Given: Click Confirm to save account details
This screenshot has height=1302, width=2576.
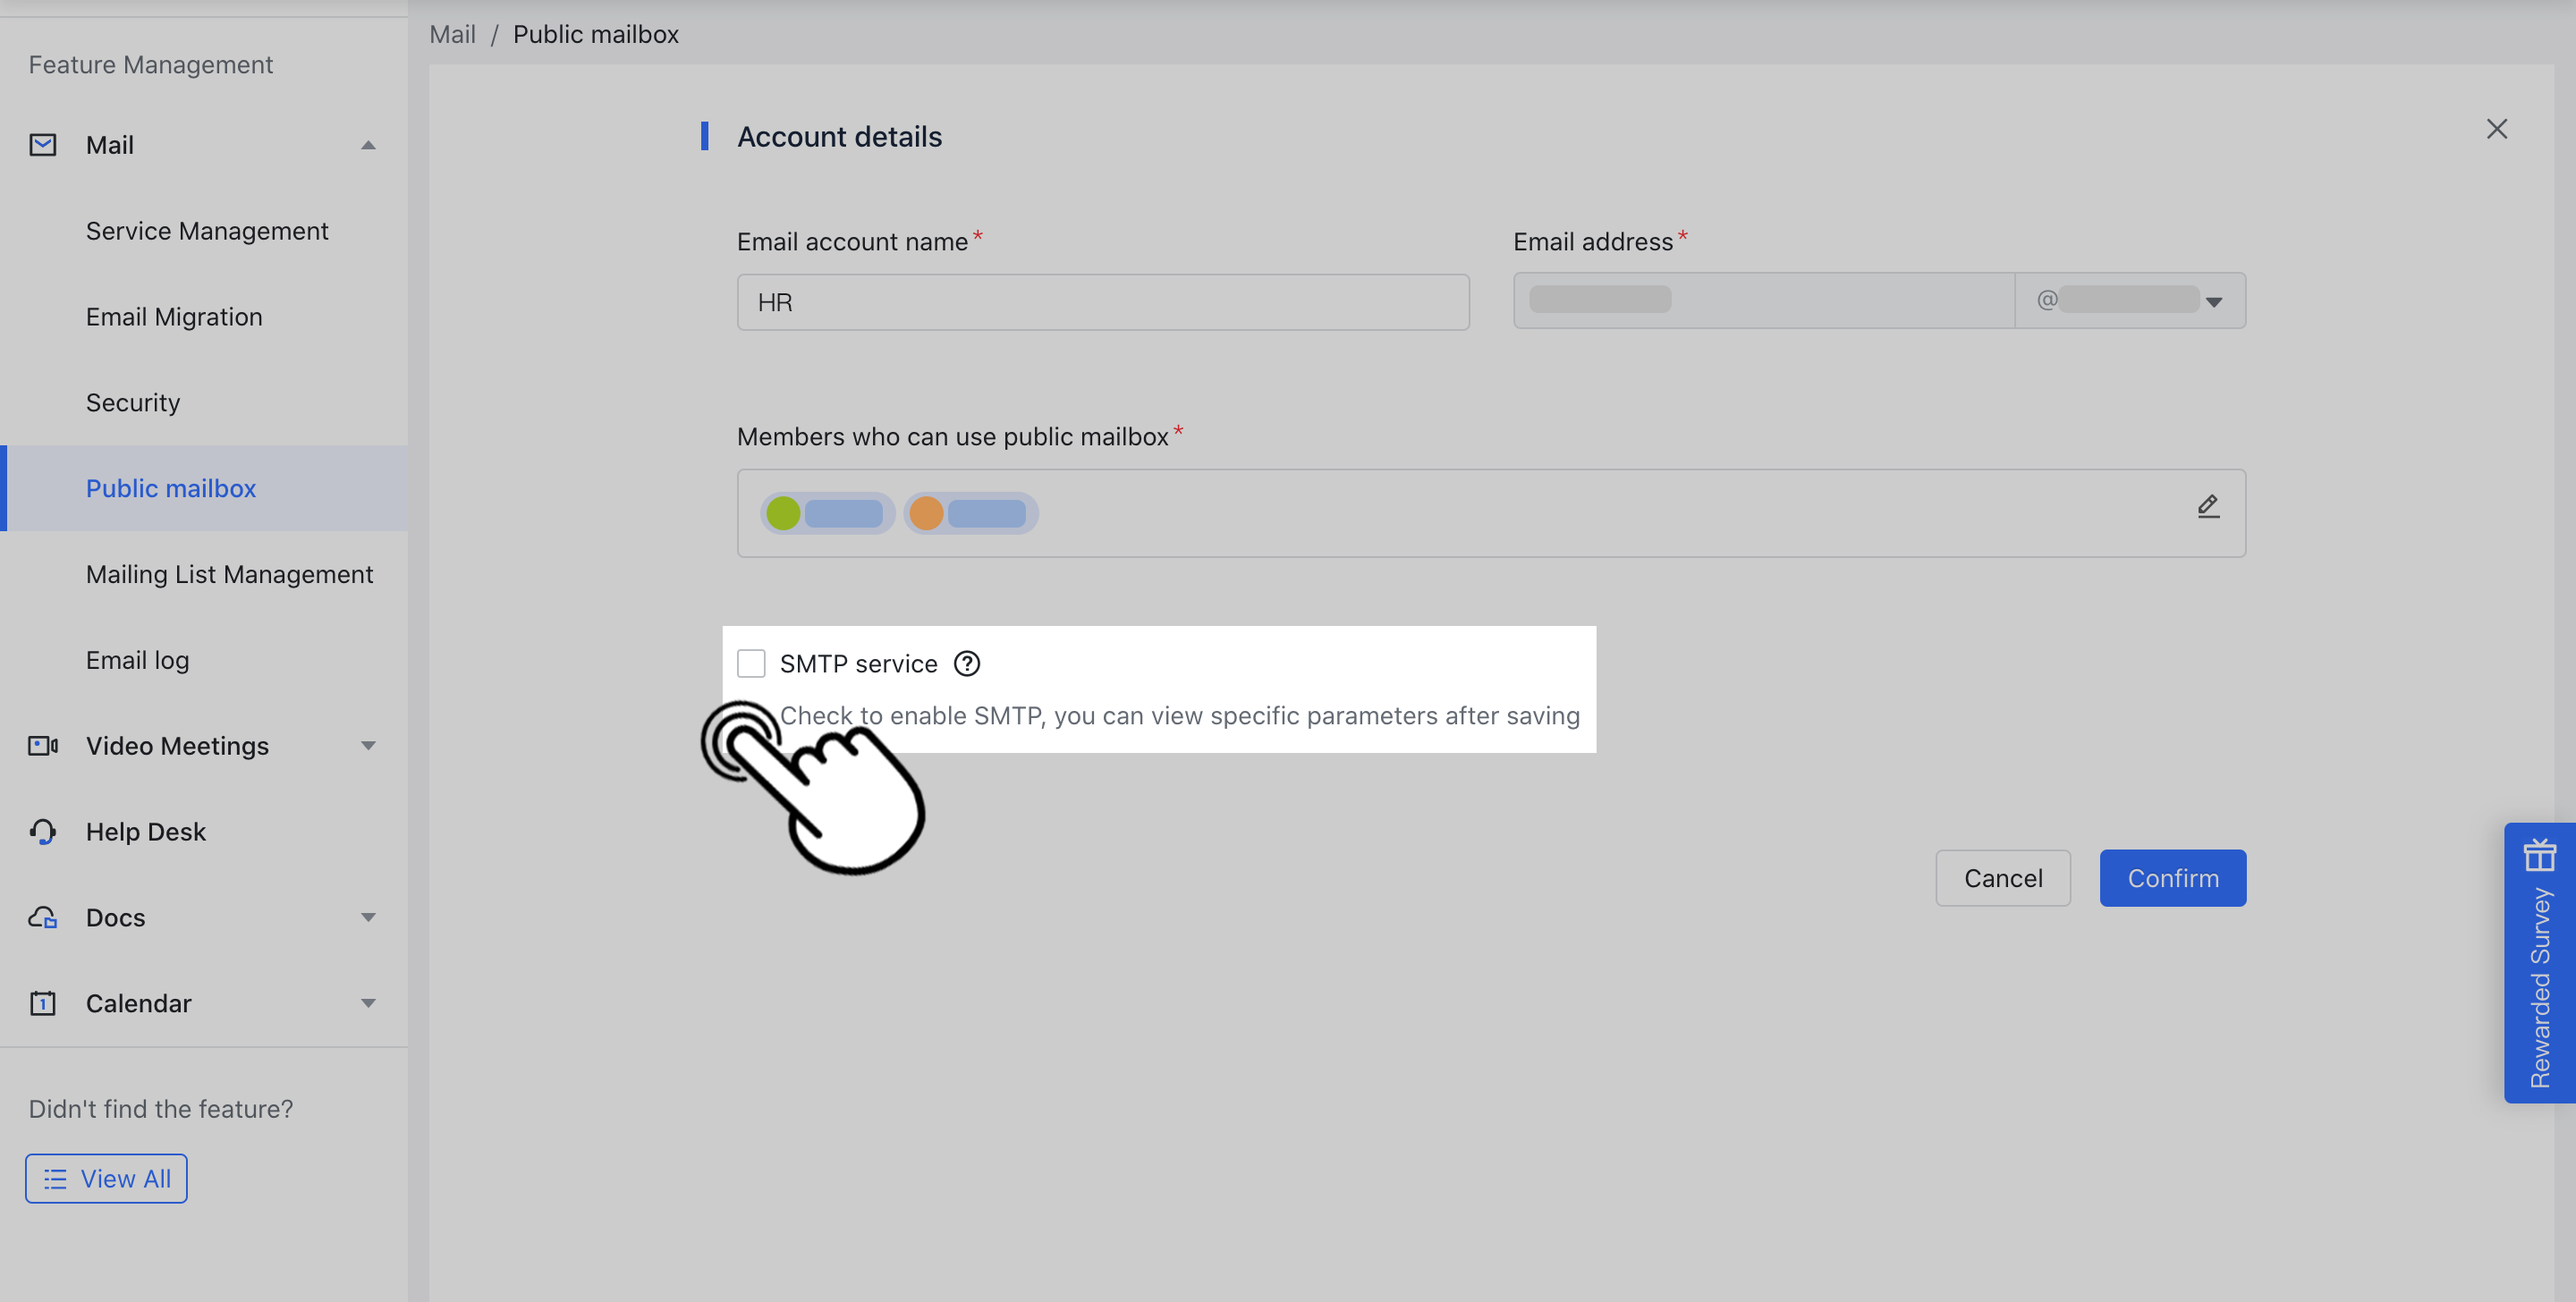Looking at the screenshot, I should [x=2172, y=877].
